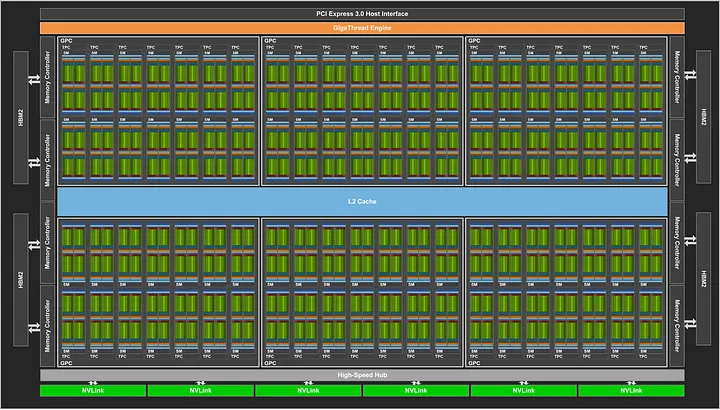Select the orange GigaThread Engine bar

point(362,28)
